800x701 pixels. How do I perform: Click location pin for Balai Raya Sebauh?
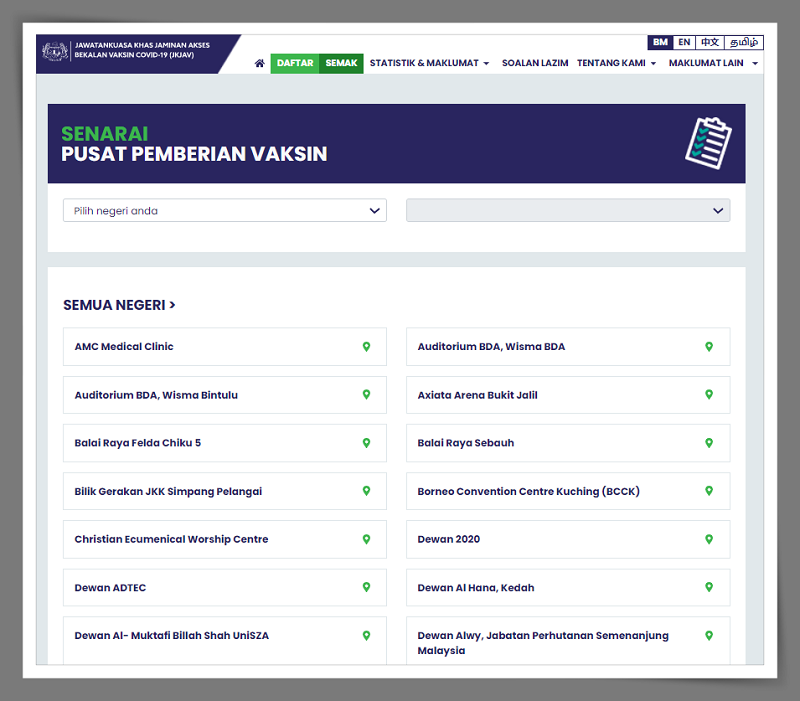click(709, 443)
